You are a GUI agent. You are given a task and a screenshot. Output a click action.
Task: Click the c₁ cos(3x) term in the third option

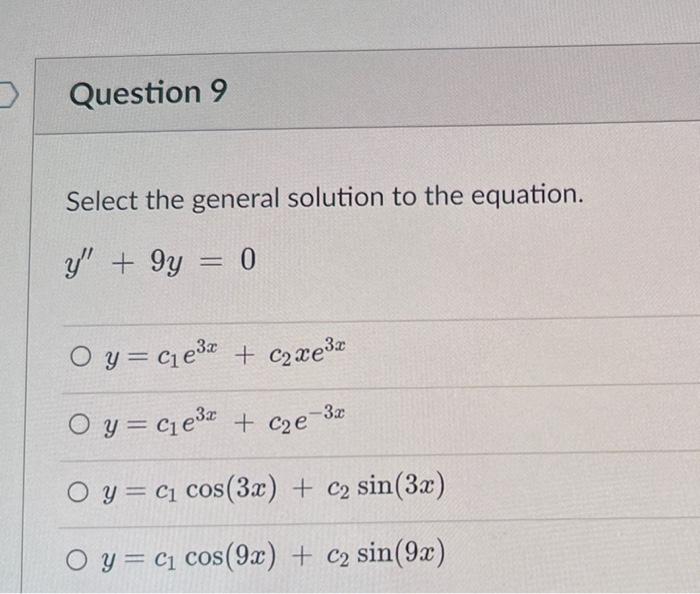216,488
